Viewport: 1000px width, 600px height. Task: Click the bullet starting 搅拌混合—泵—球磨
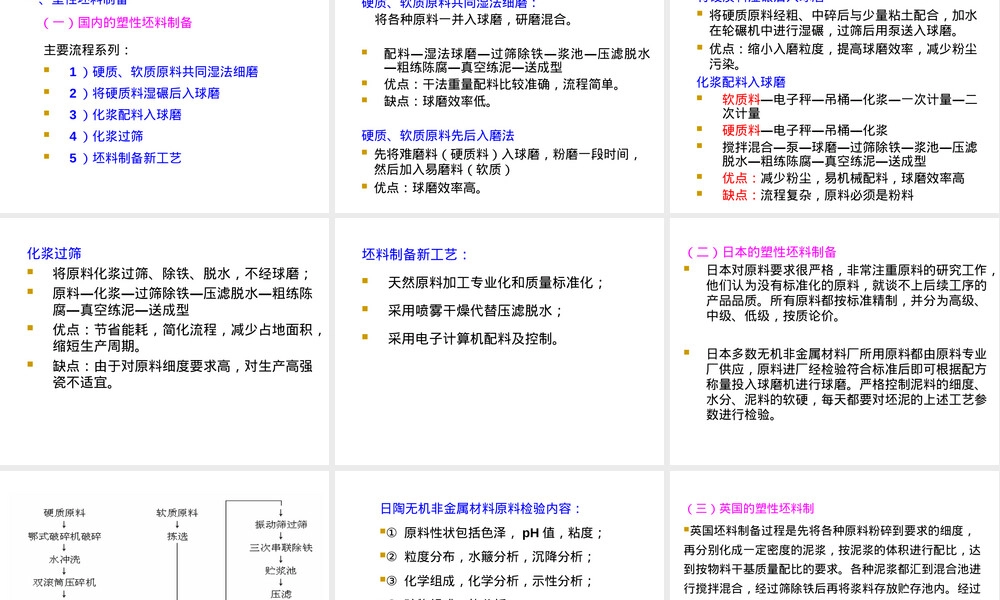[x=849, y=154]
